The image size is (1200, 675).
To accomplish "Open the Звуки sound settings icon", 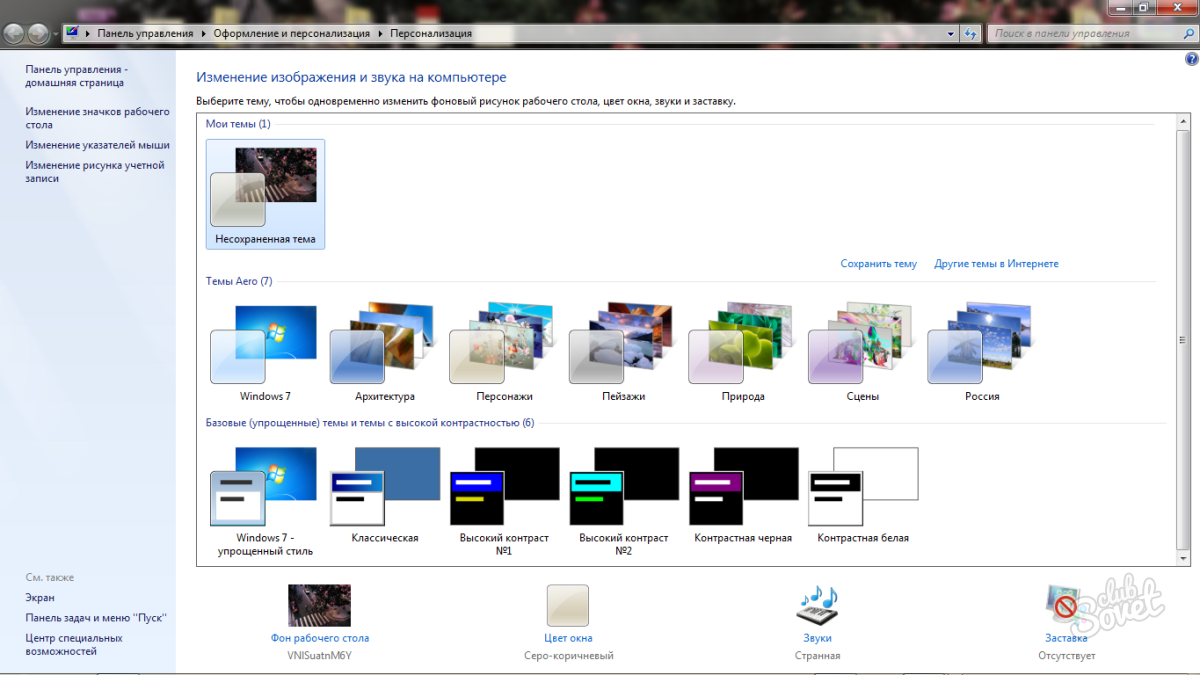I will [817, 606].
